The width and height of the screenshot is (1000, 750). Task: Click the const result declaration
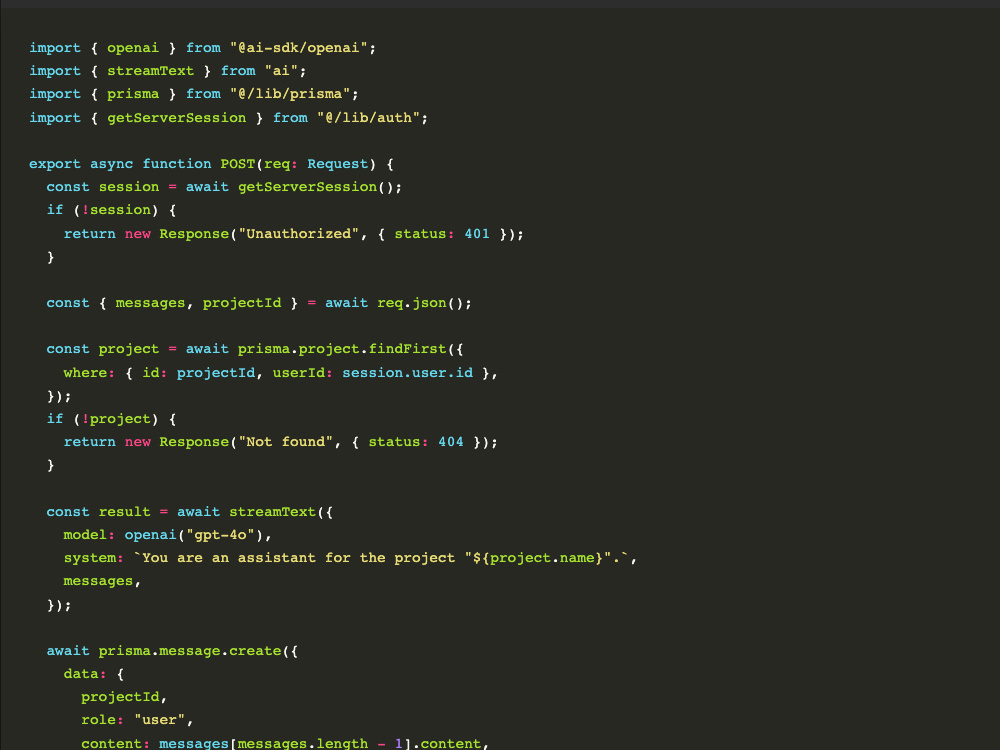99,511
